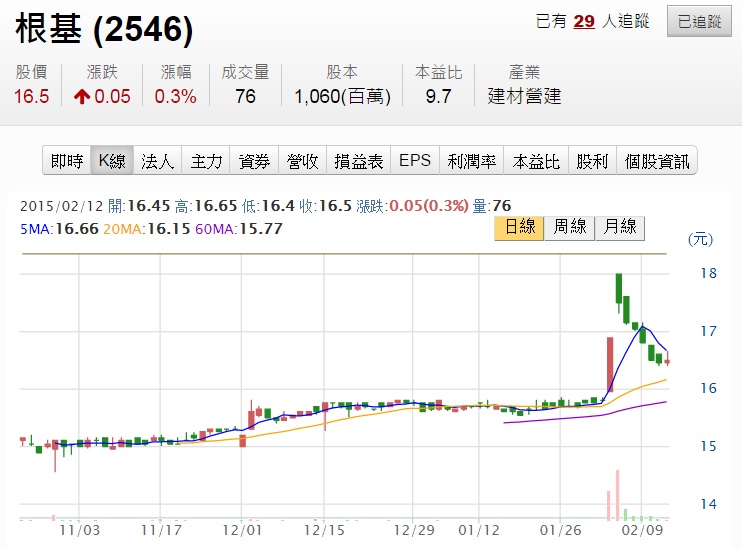Switch to the 利潤率 tab

[x=472, y=161]
